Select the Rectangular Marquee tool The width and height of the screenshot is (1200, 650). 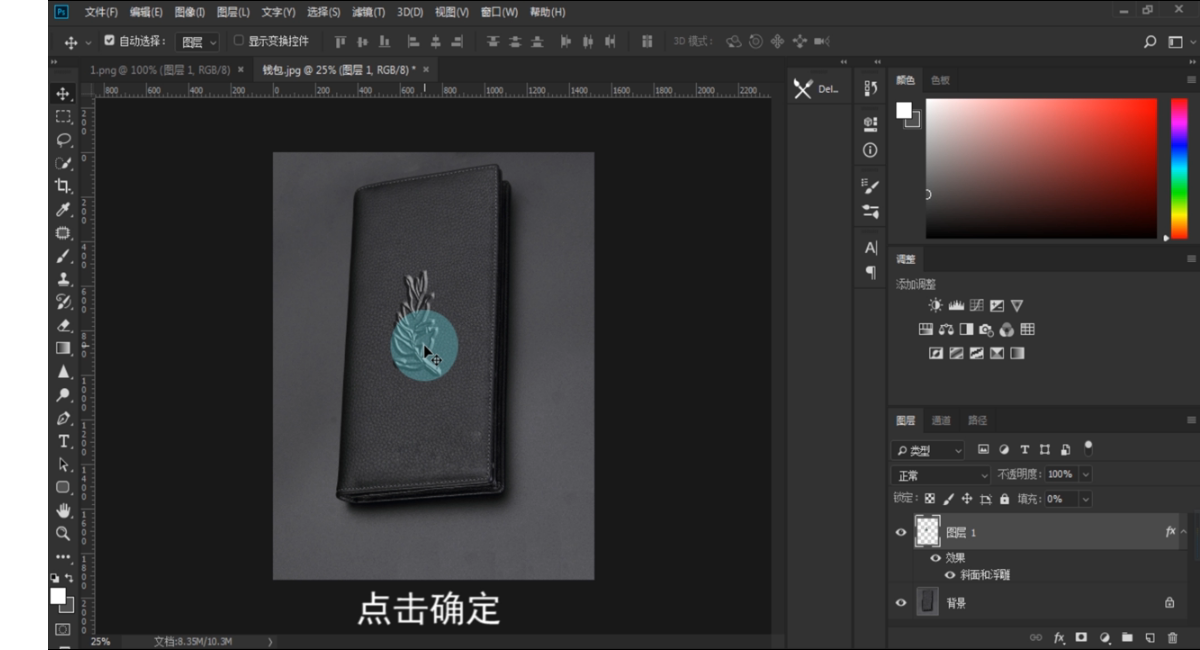[x=63, y=116]
